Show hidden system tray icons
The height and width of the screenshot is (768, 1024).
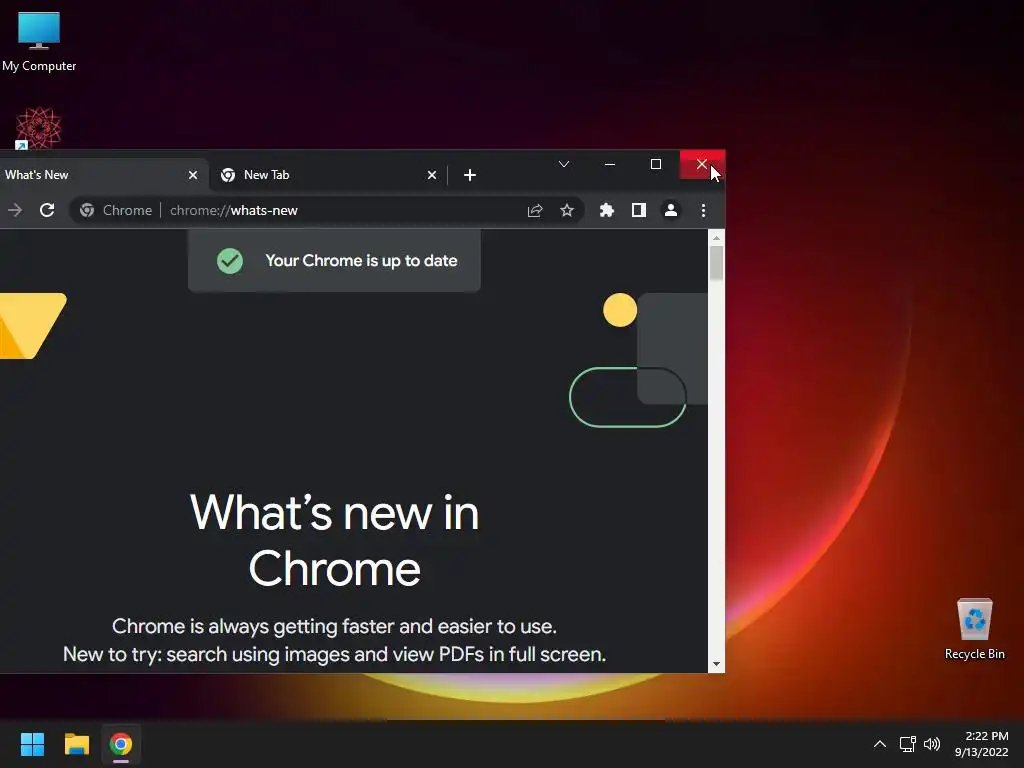click(x=880, y=744)
